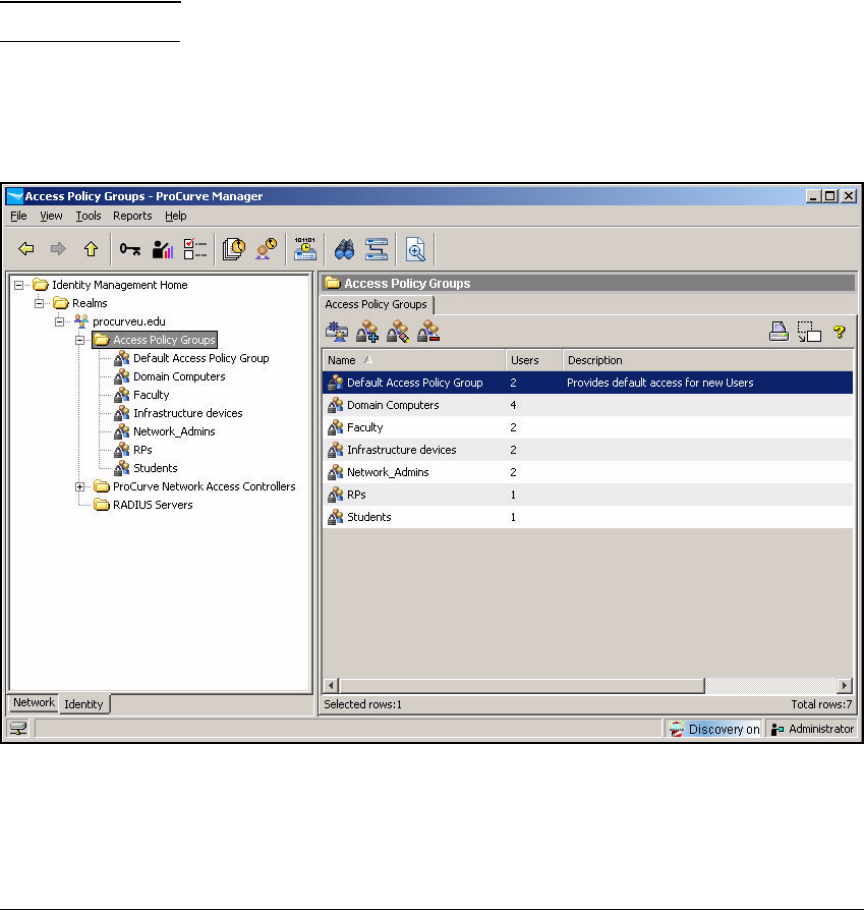Viewport: 864px width, 910px height.
Task: Click the grayed Forward arrow icon
Action: tap(58, 250)
